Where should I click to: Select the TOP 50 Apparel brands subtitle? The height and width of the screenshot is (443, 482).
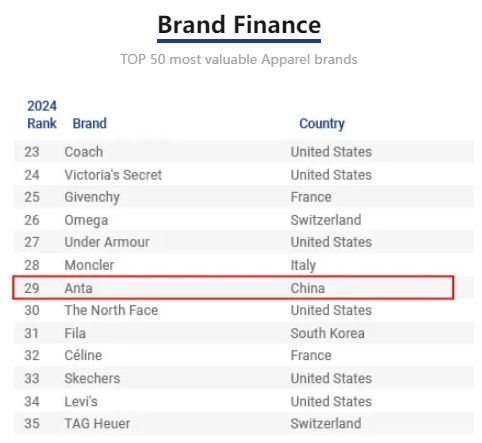239,60
